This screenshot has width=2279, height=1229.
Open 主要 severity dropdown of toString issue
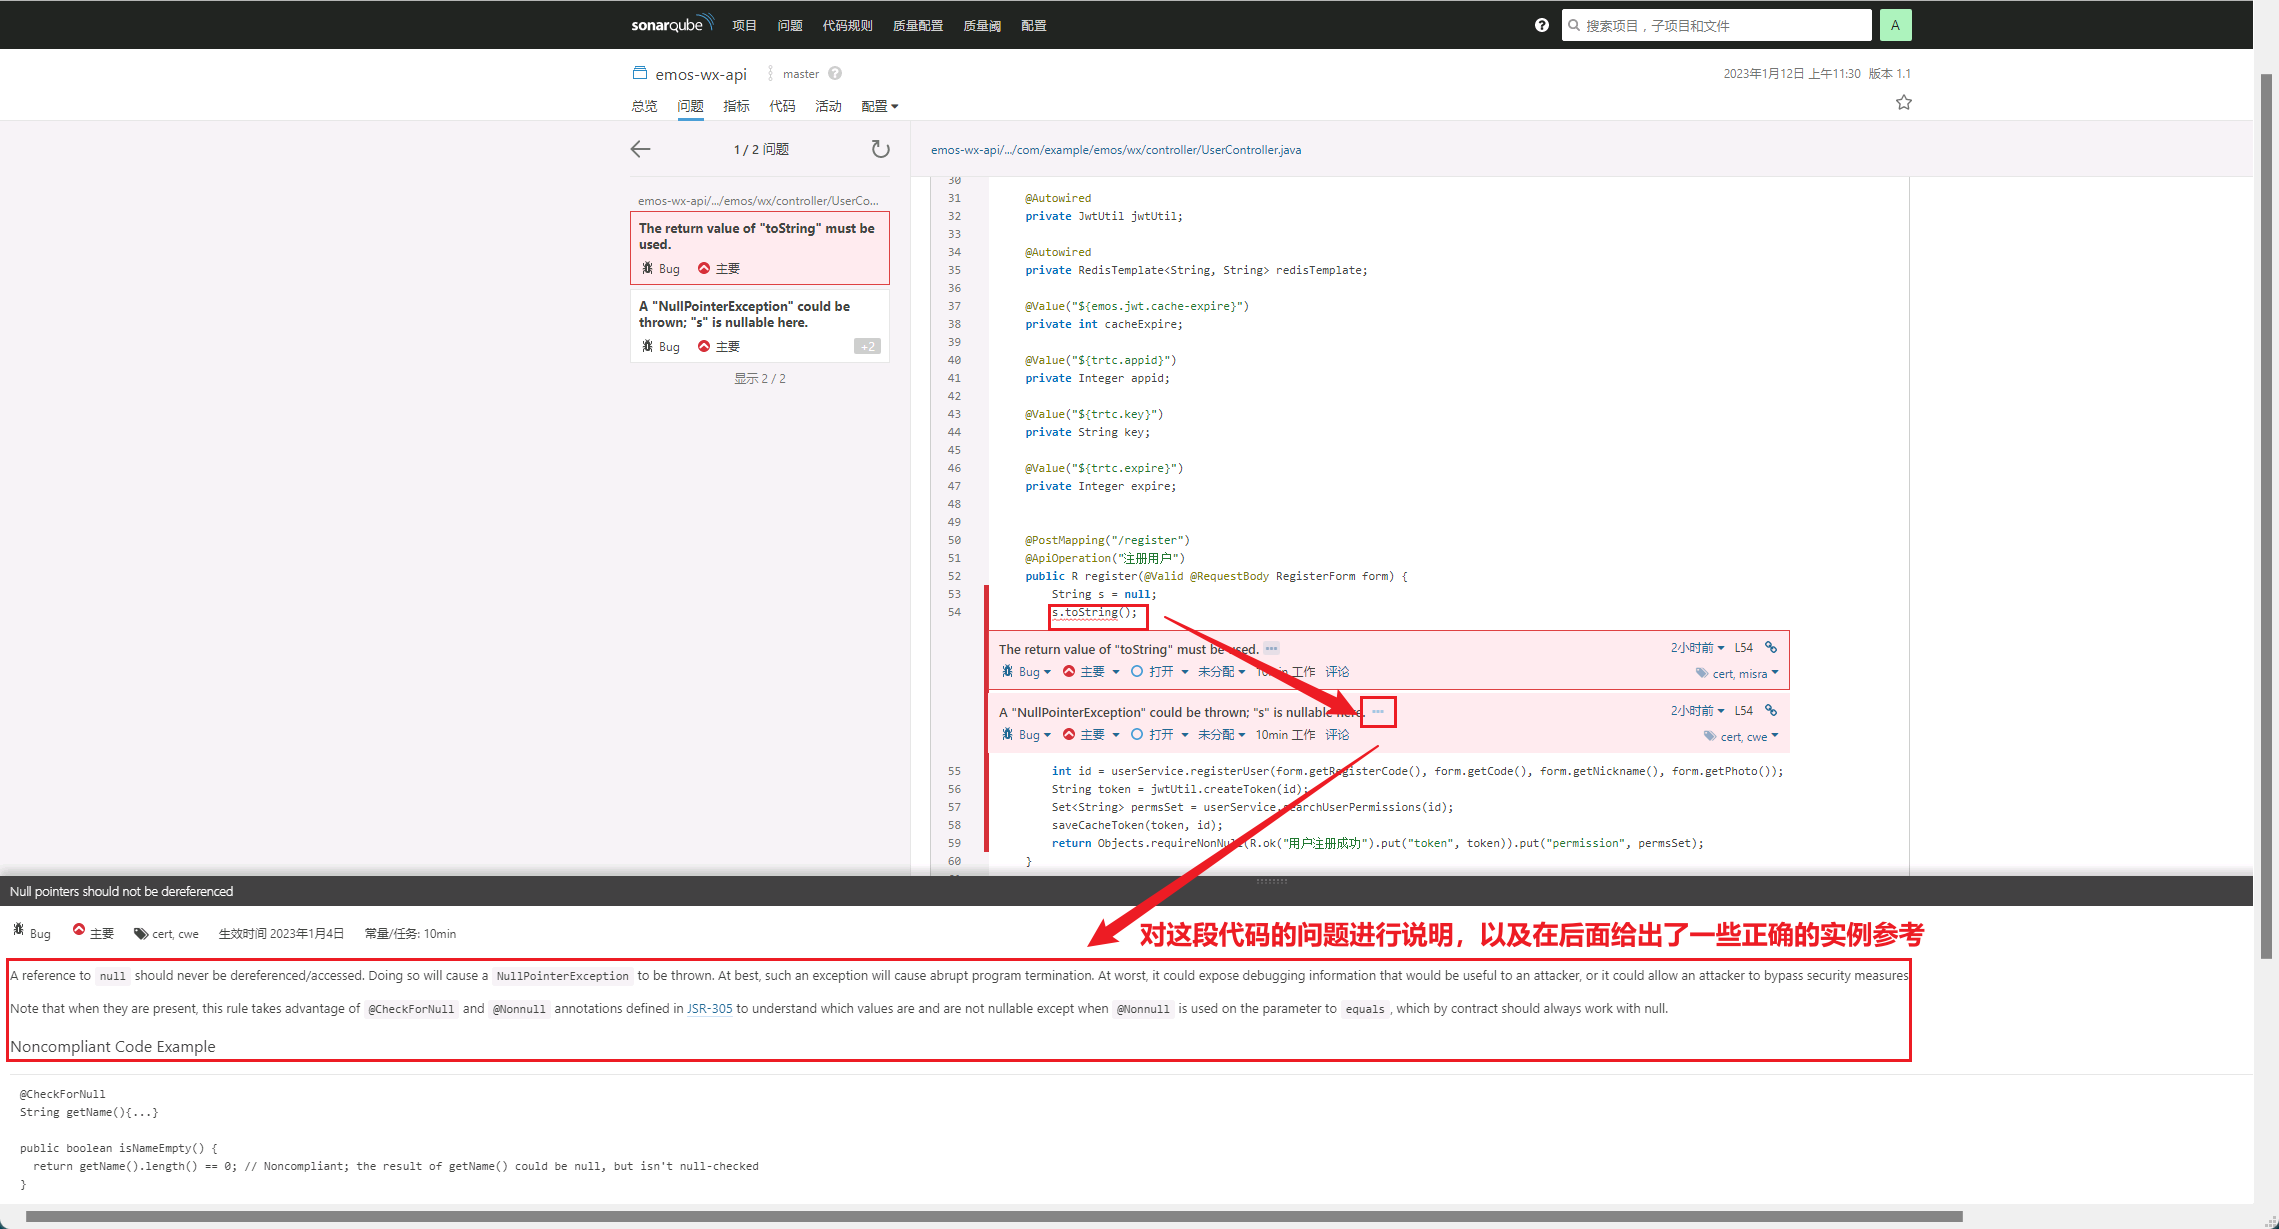(x=1091, y=672)
